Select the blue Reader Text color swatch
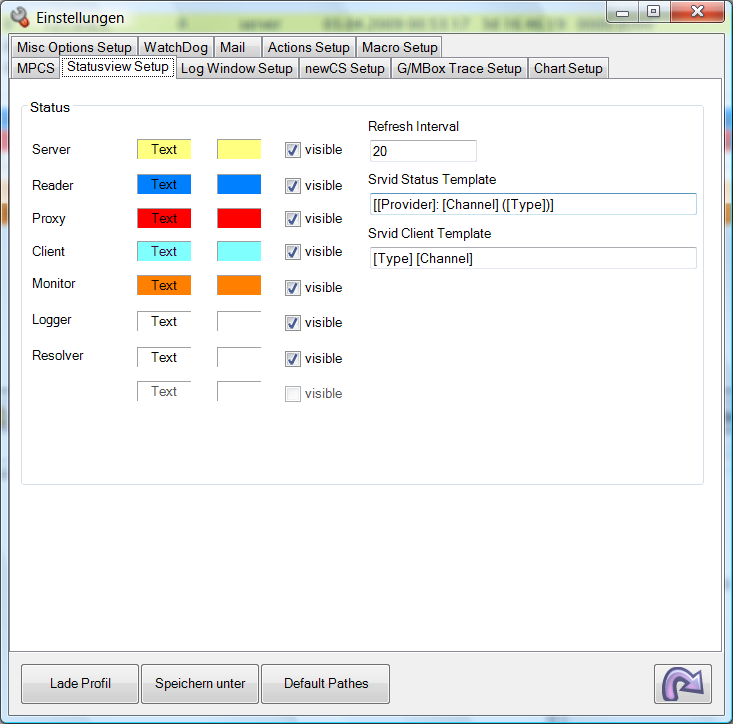 164,184
